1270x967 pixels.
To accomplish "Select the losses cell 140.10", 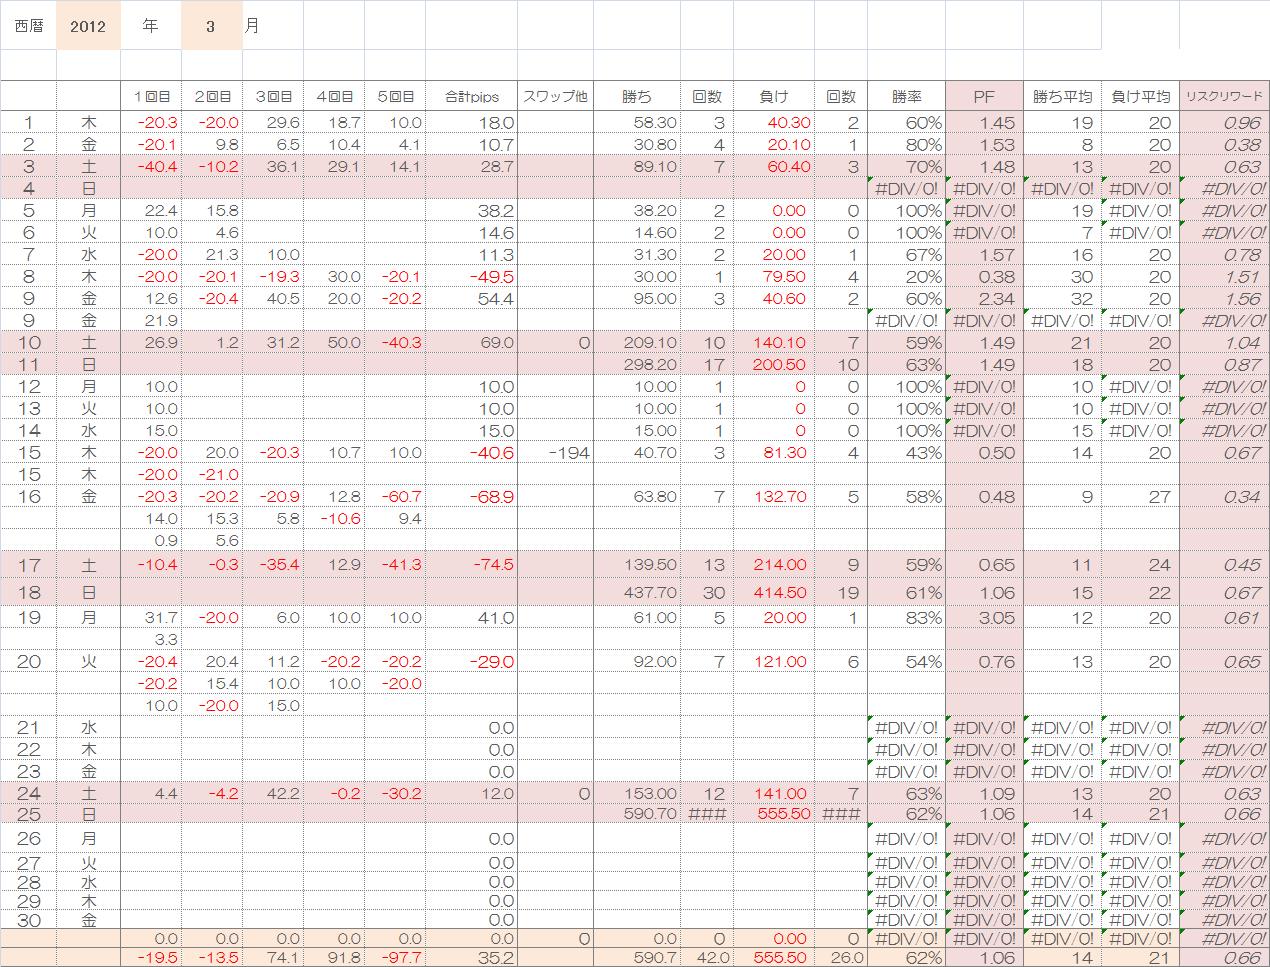I will pos(774,342).
